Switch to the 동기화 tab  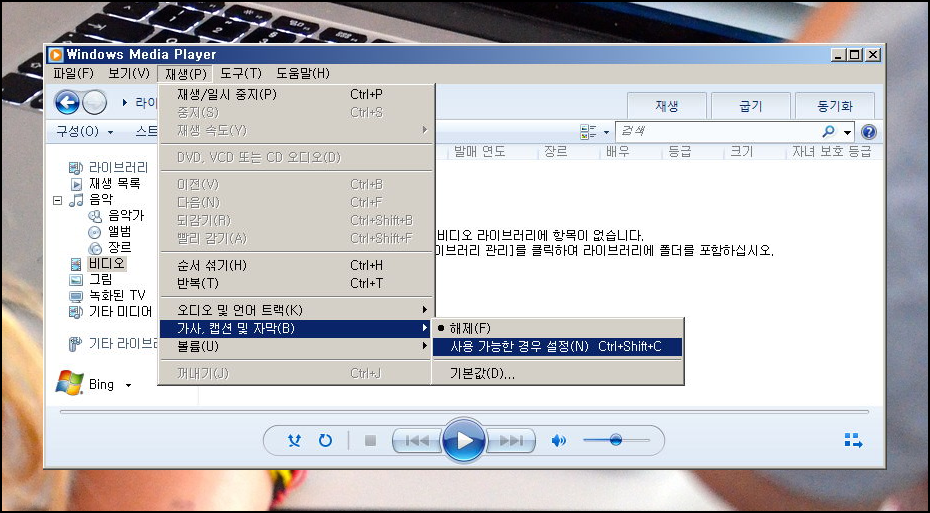pyautogui.click(x=835, y=106)
